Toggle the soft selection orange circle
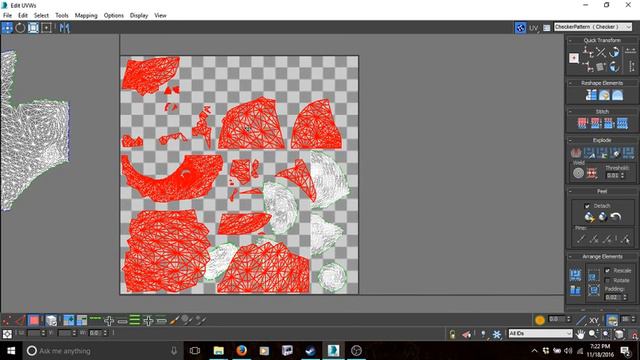640x360 pixels. [540, 320]
